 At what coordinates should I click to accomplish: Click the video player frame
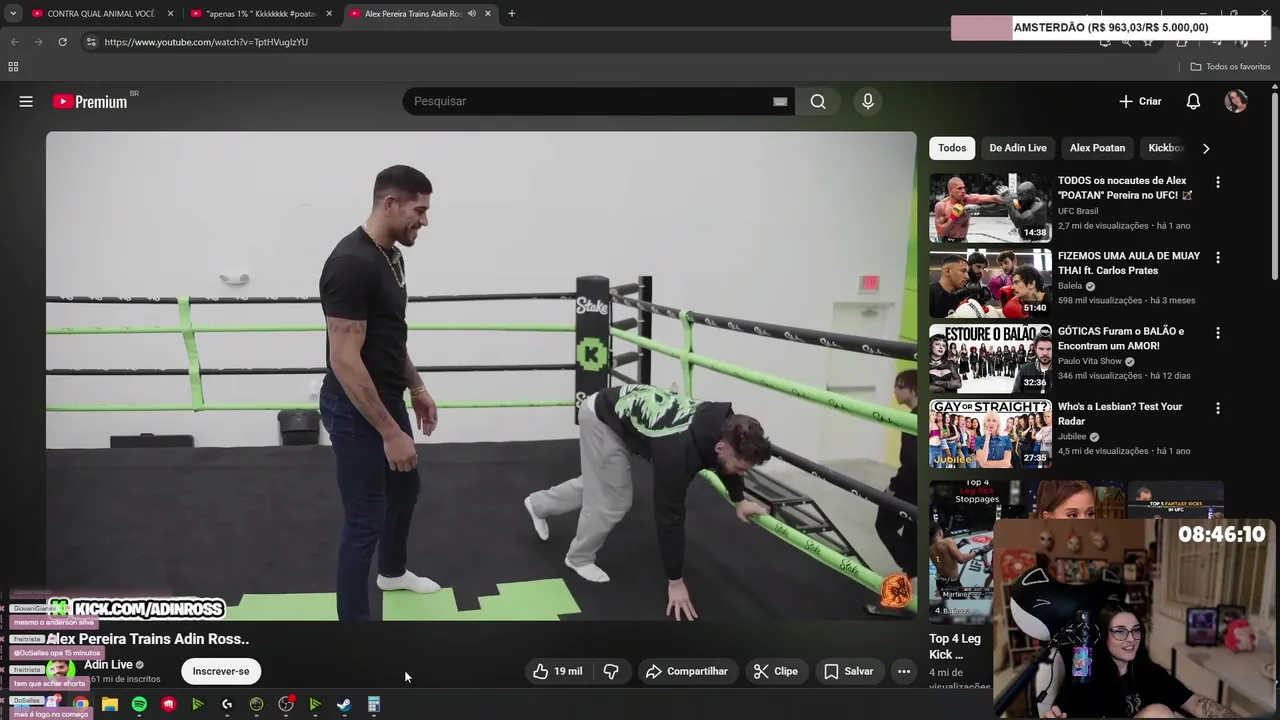481,376
